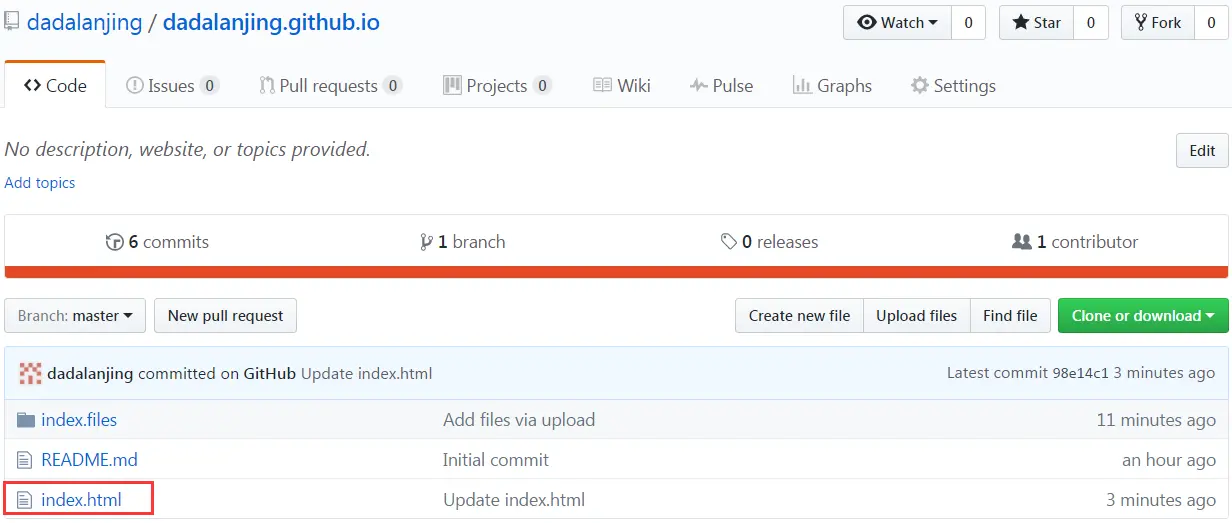Click the folder icon next to index.files
The width and height of the screenshot is (1232, 523).
(x=25, y=420)
